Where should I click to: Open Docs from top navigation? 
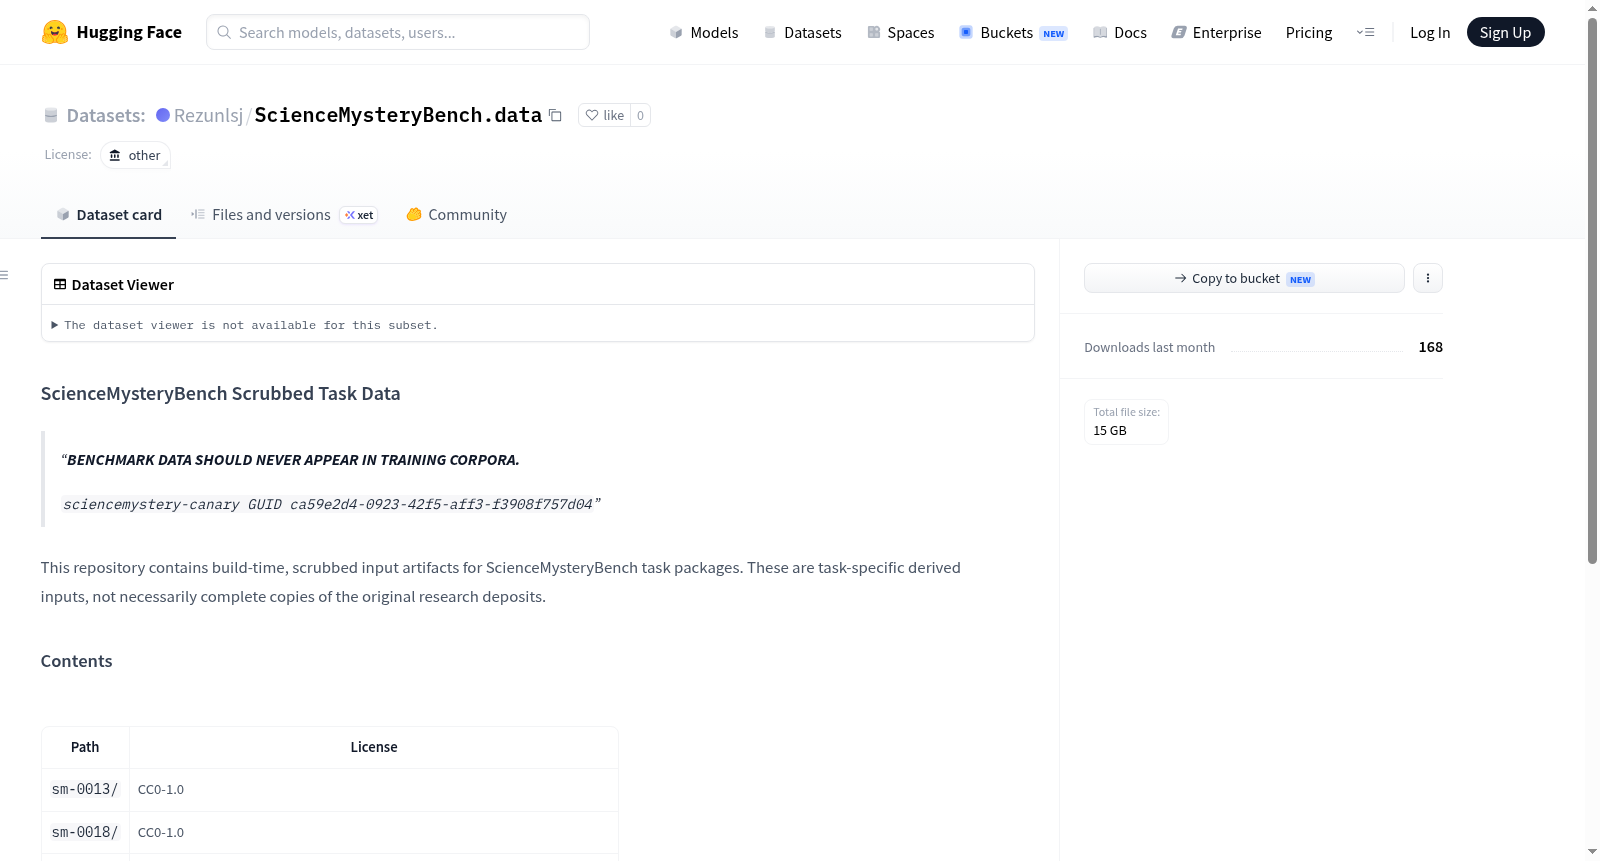[x=1120, y=32]
